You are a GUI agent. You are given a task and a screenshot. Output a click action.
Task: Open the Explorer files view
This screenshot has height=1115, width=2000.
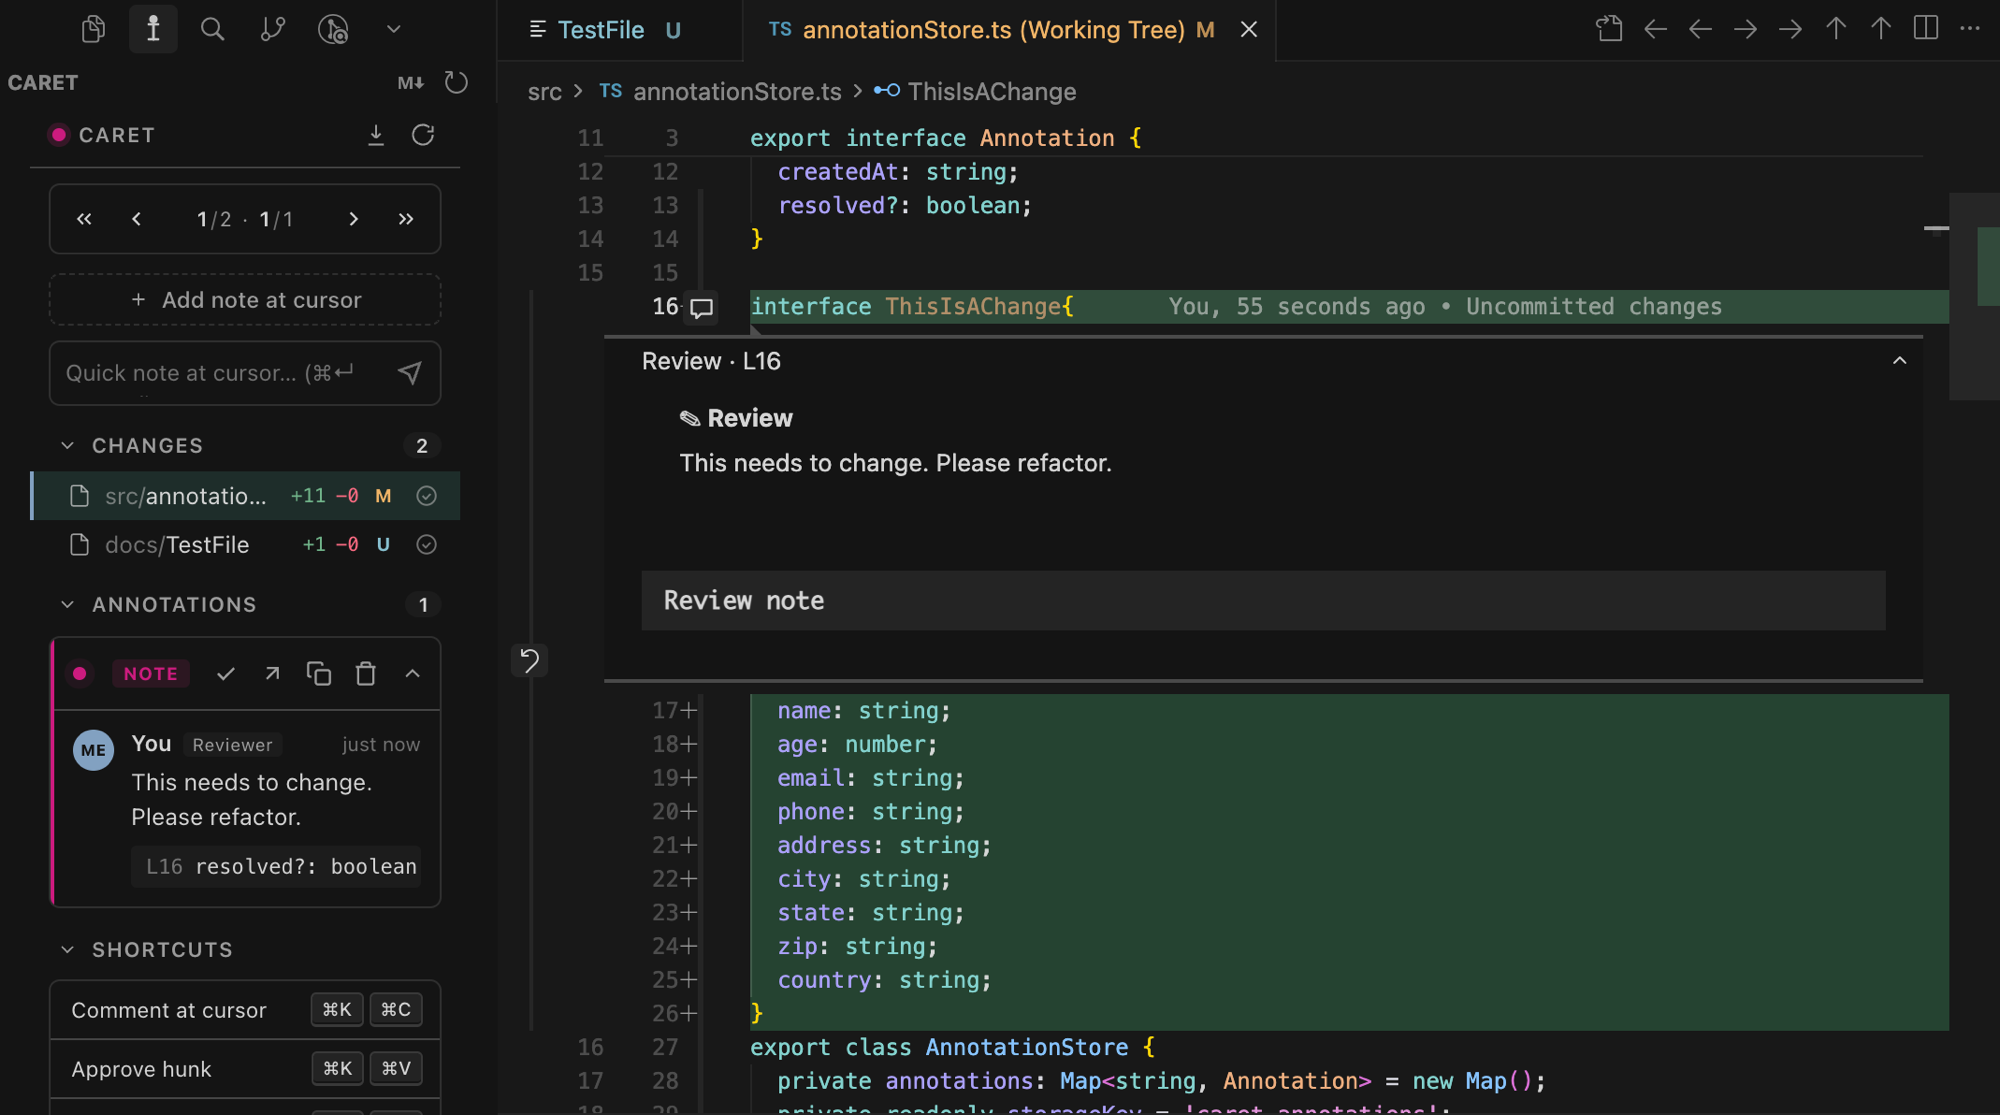point(93,29)
